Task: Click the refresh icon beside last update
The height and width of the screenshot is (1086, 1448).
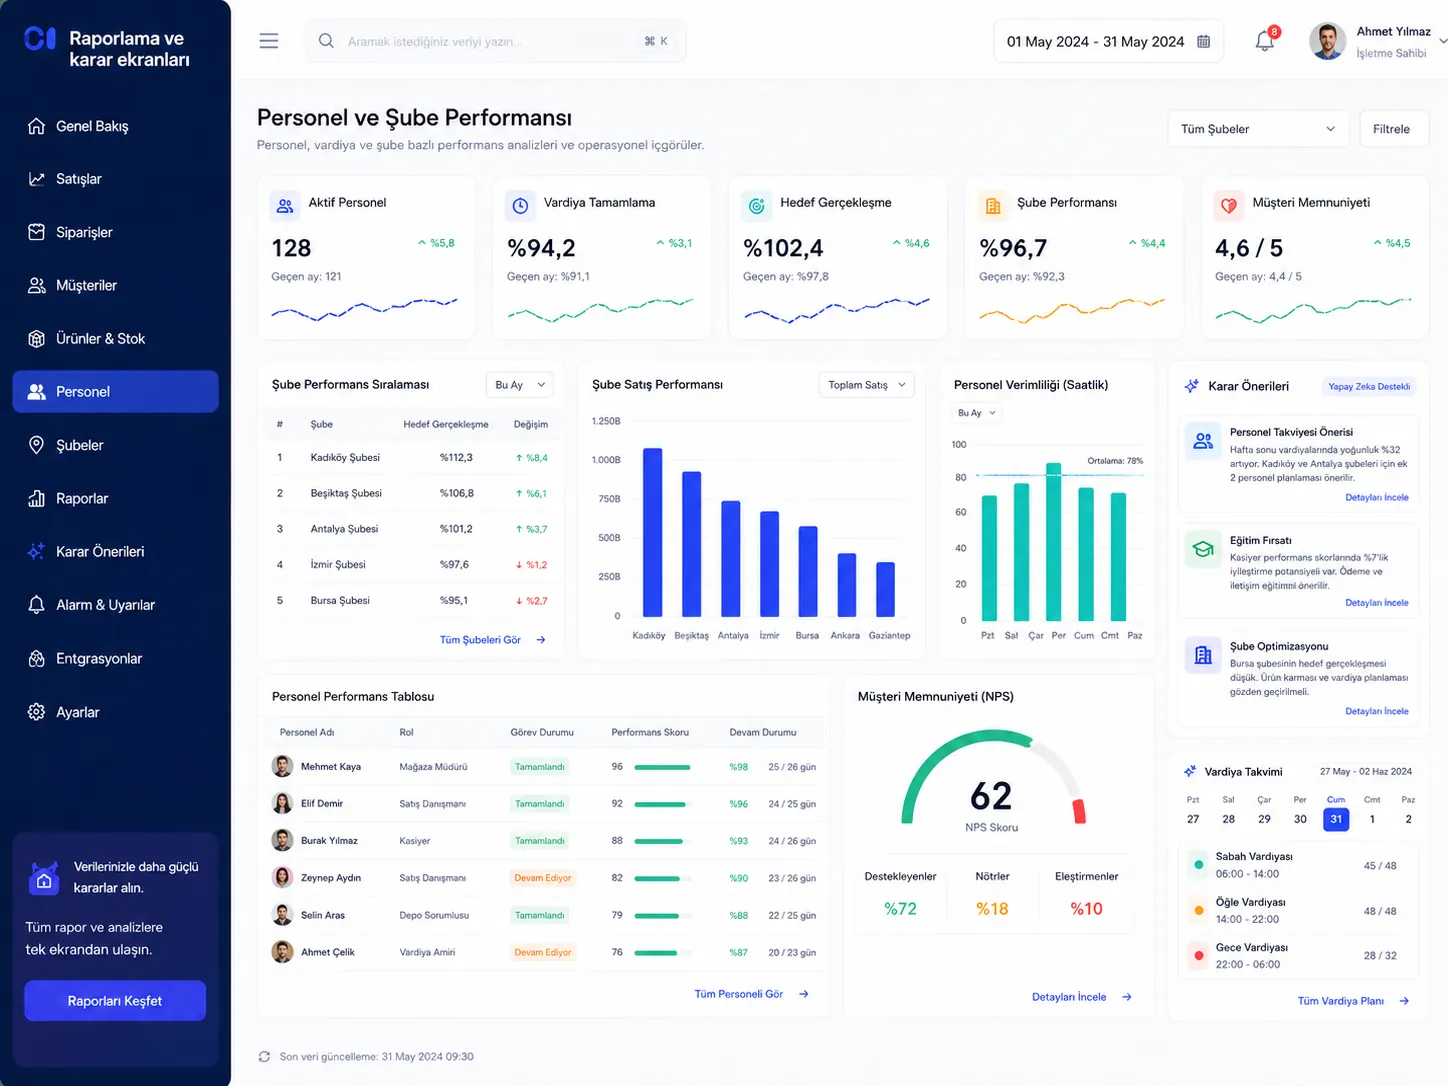Action: coord(264,1056)
